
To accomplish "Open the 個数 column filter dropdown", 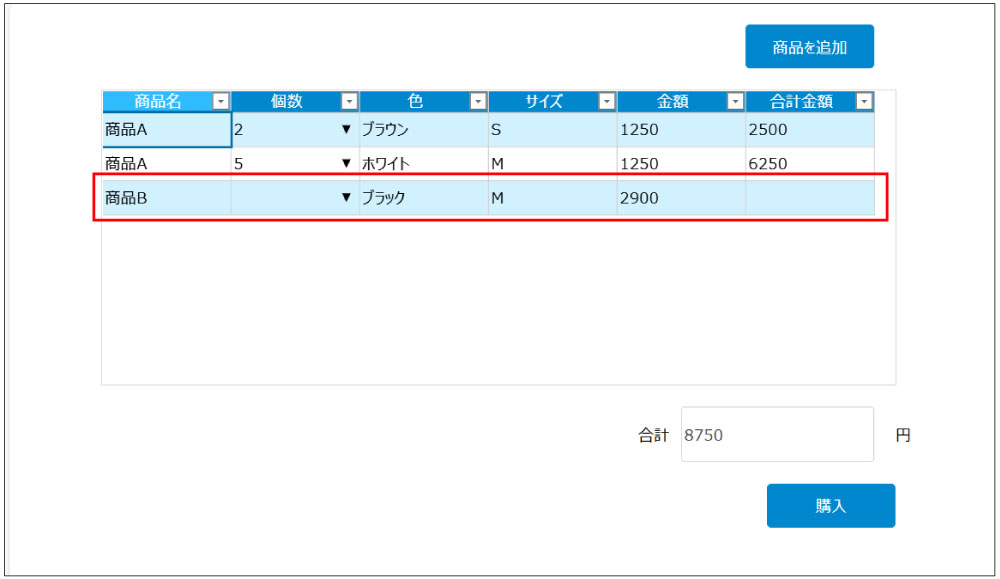I will point(349,101).
